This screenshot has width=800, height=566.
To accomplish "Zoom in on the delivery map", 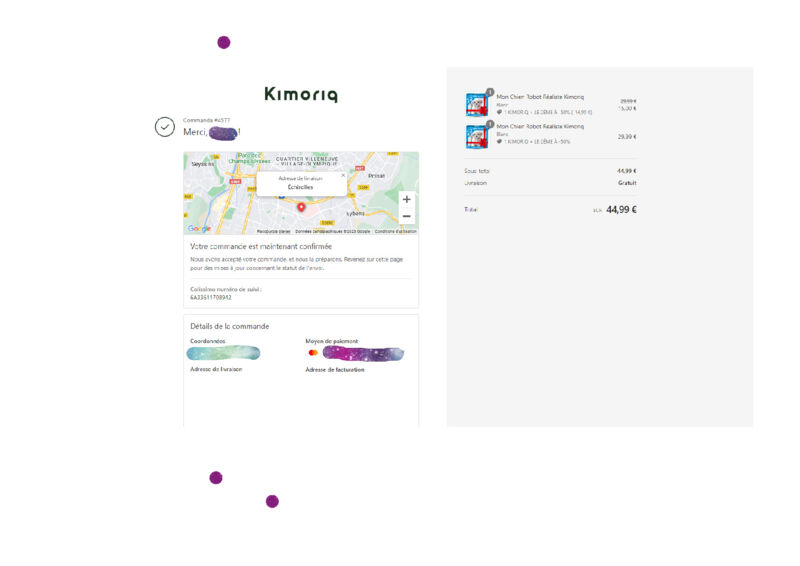I will 406,200.
